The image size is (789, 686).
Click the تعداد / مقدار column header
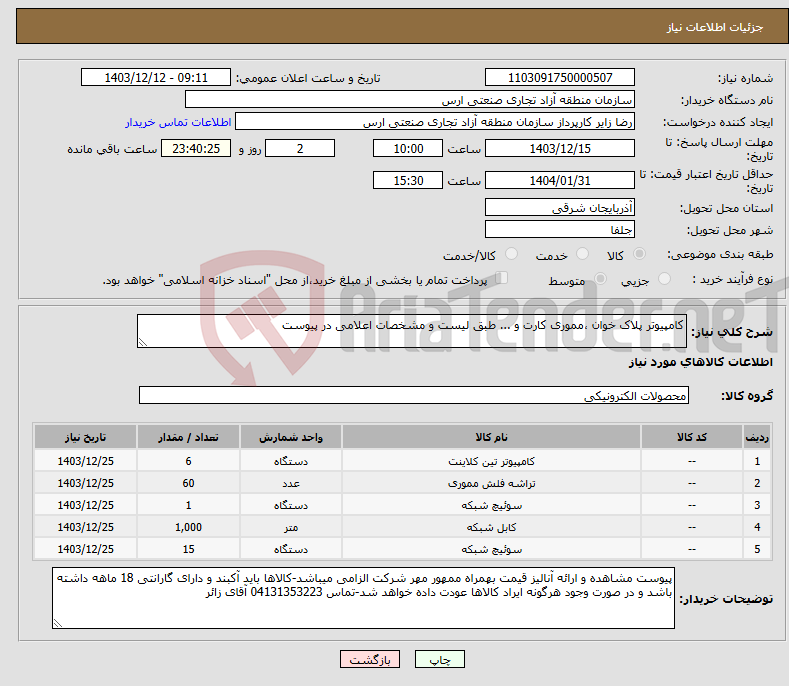click(x=188, y=437)
